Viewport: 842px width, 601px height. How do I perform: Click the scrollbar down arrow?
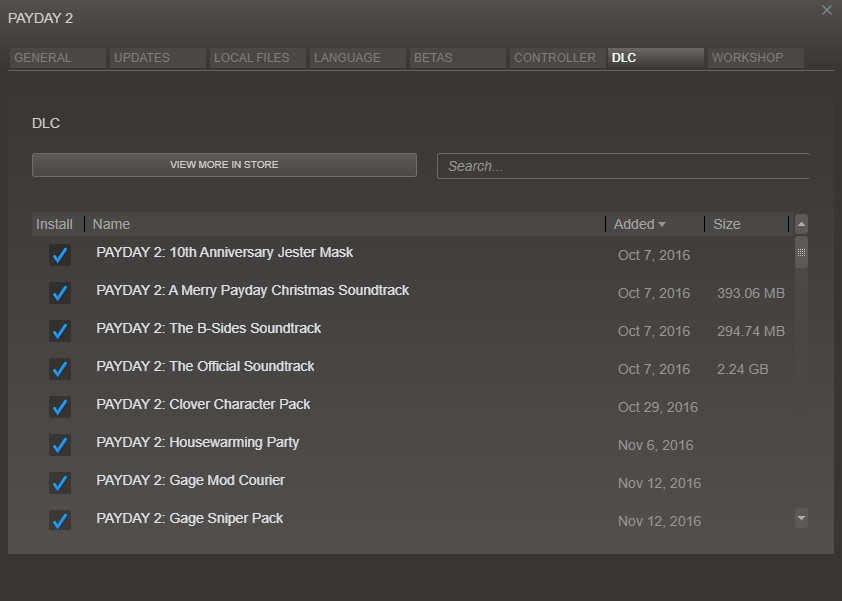[801, 519]
